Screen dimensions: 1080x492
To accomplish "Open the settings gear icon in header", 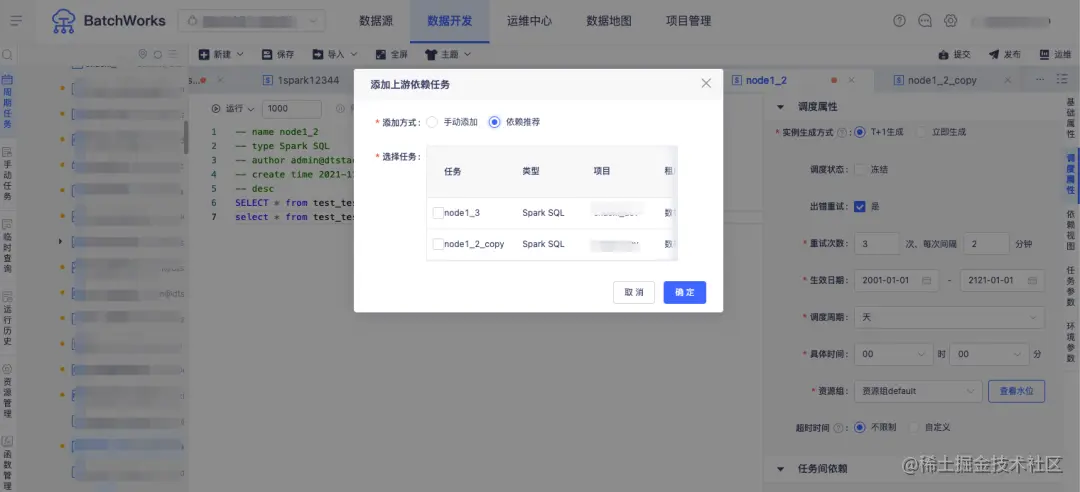I will (x=951, y=21).
